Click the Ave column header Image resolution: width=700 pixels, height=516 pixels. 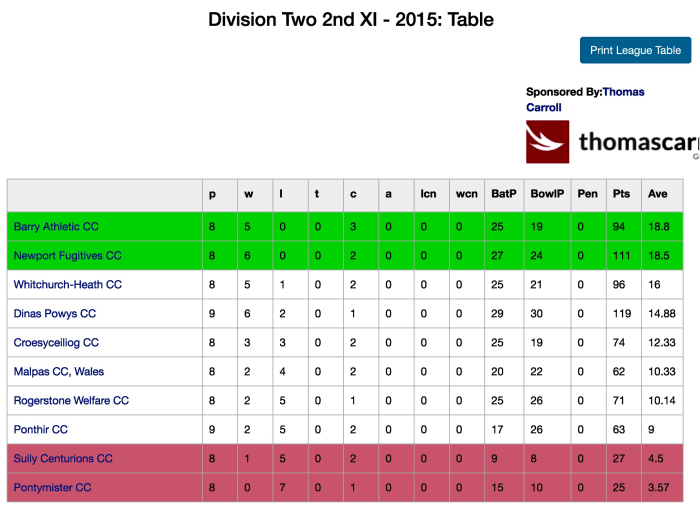coord(657,194)
